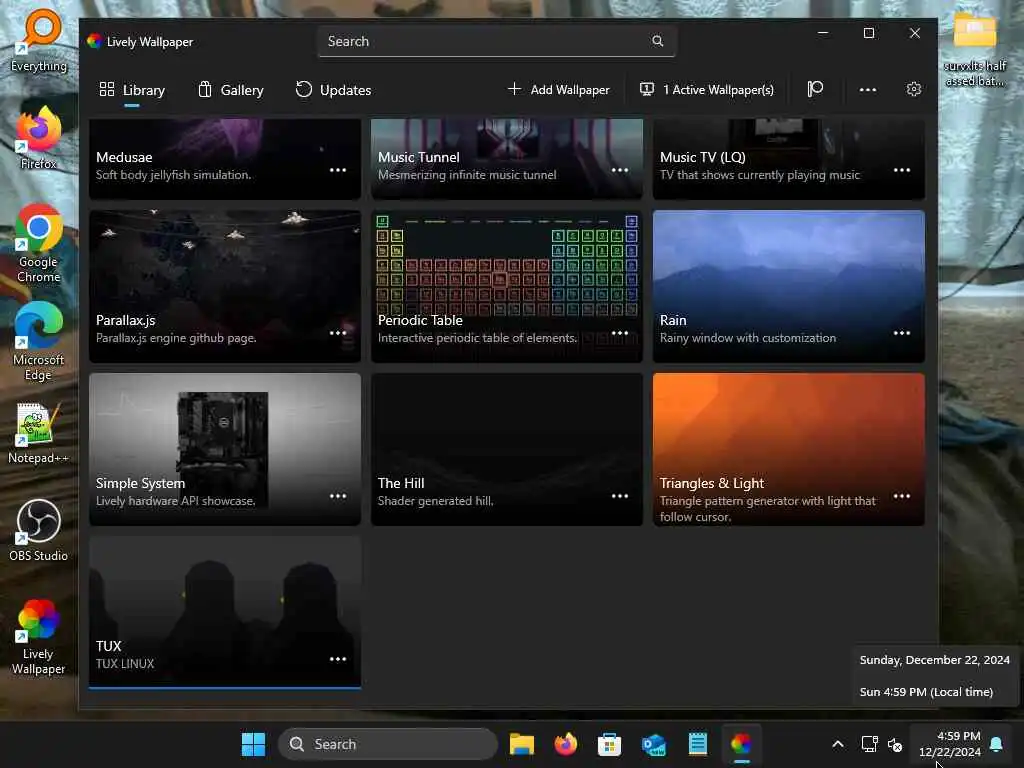This screenshot has width=1024, height=768.
Task: Select the Medusae wallpaper card
Action: 225,159
